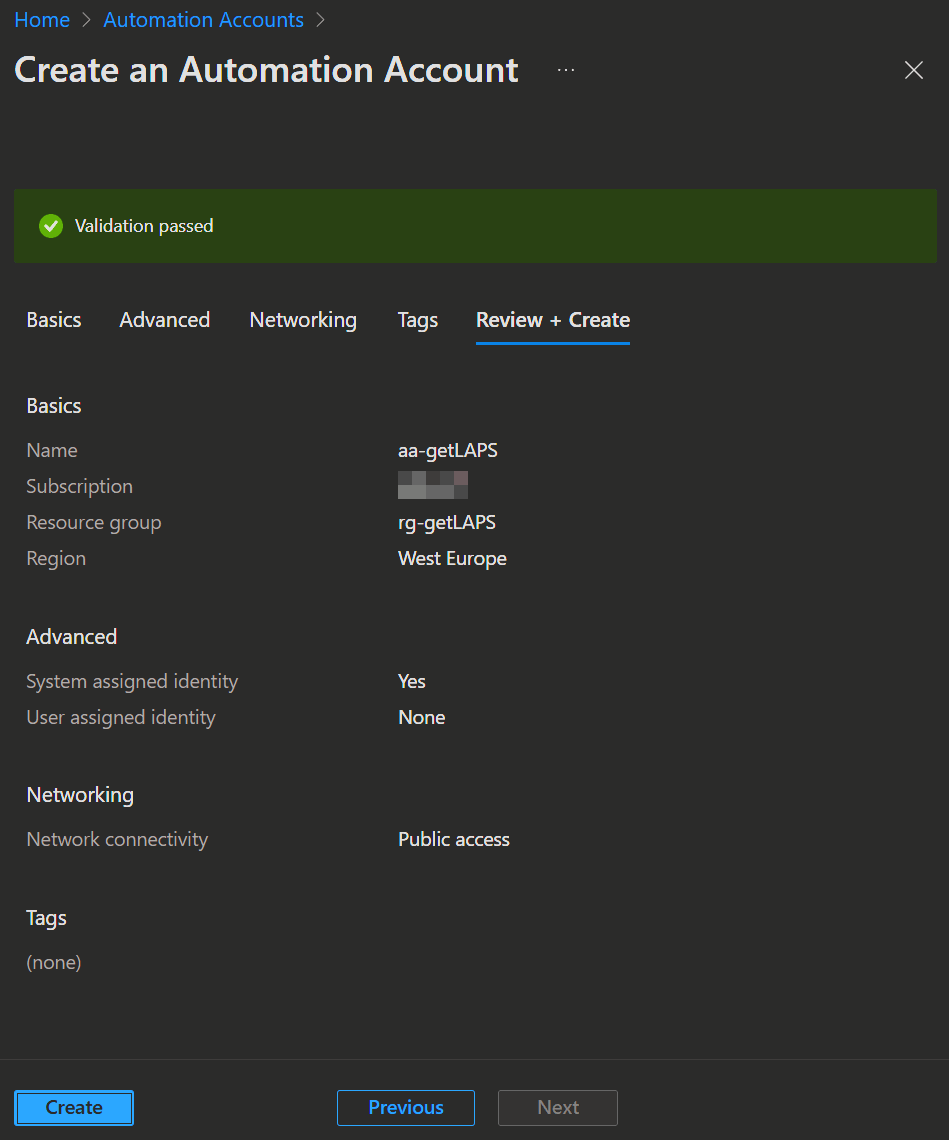Click the Public access connectivity value
This screenshot has height=1140, width=949.
(x=454, y=839)
